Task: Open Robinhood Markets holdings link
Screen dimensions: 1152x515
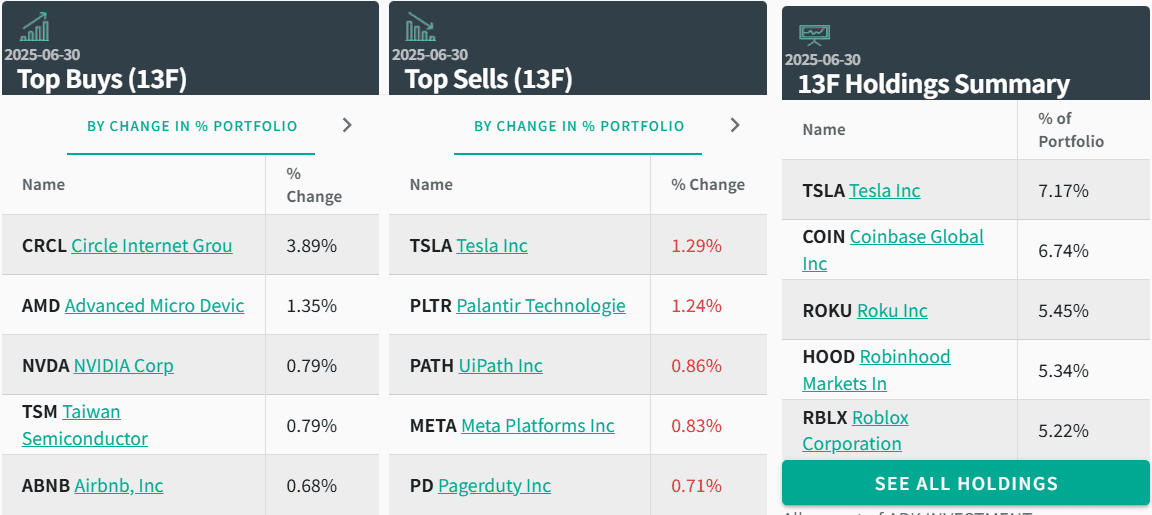Action: click(x=876, y=370)
